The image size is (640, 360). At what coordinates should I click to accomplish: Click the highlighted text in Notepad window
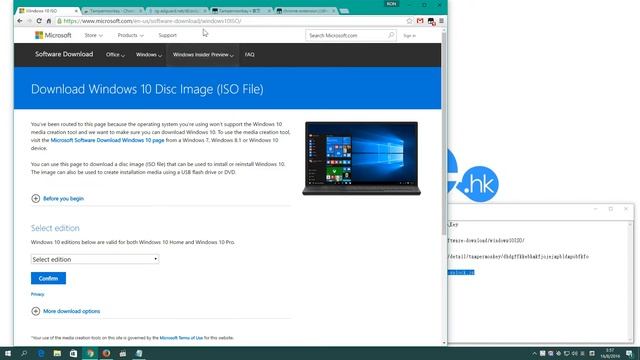pyautogui.click(x=461, y=272)
